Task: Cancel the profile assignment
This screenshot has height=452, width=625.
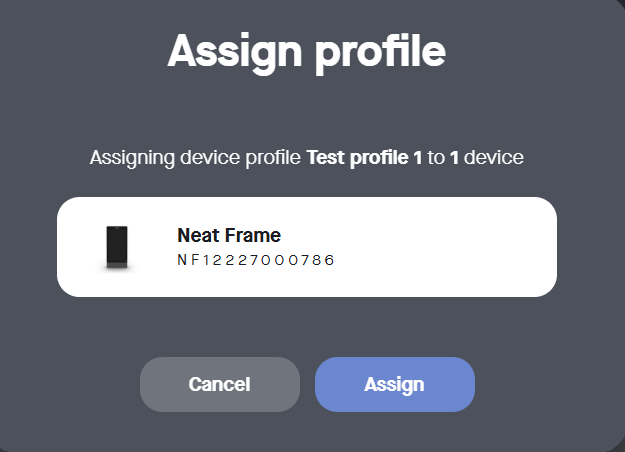Action: 219,384
